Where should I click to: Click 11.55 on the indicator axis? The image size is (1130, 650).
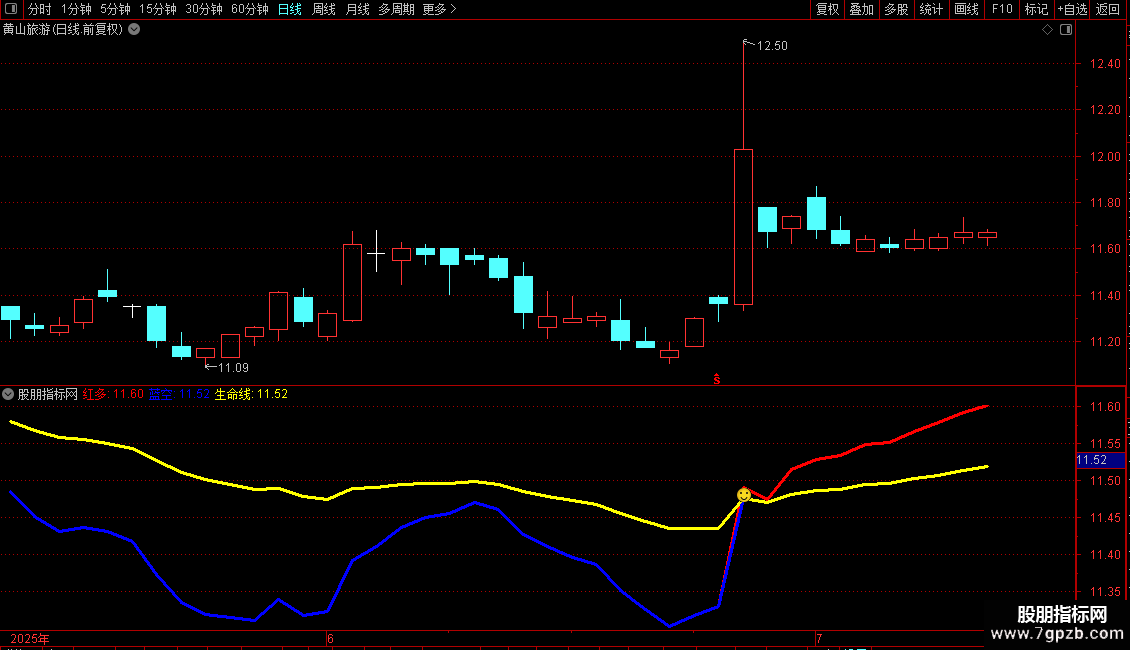click(x=1105, y=444)
